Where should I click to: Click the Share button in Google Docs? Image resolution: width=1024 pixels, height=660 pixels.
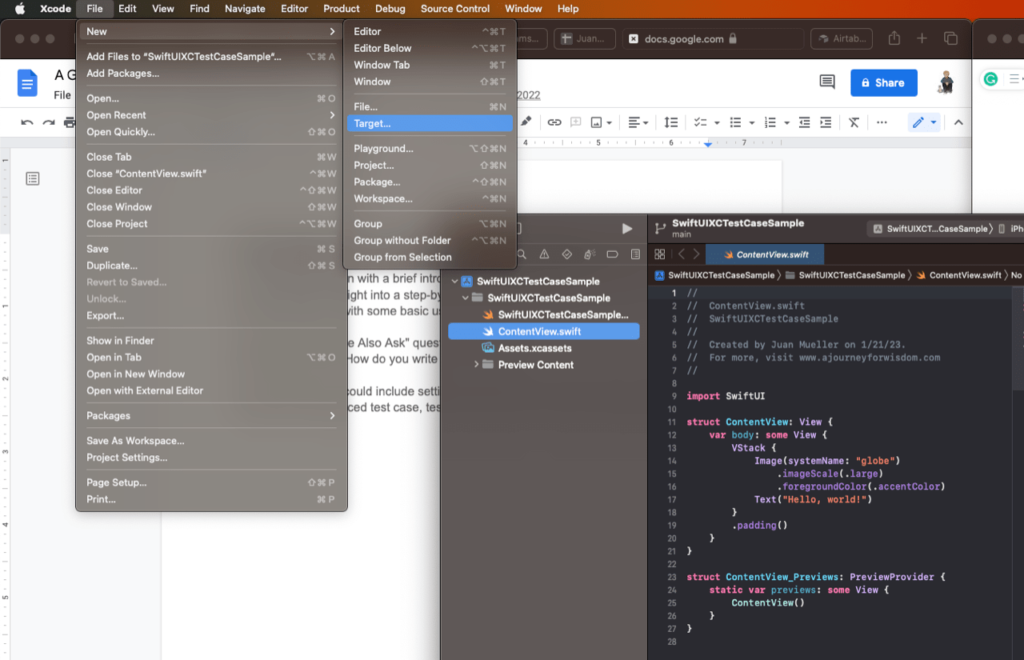click(884, 83)
